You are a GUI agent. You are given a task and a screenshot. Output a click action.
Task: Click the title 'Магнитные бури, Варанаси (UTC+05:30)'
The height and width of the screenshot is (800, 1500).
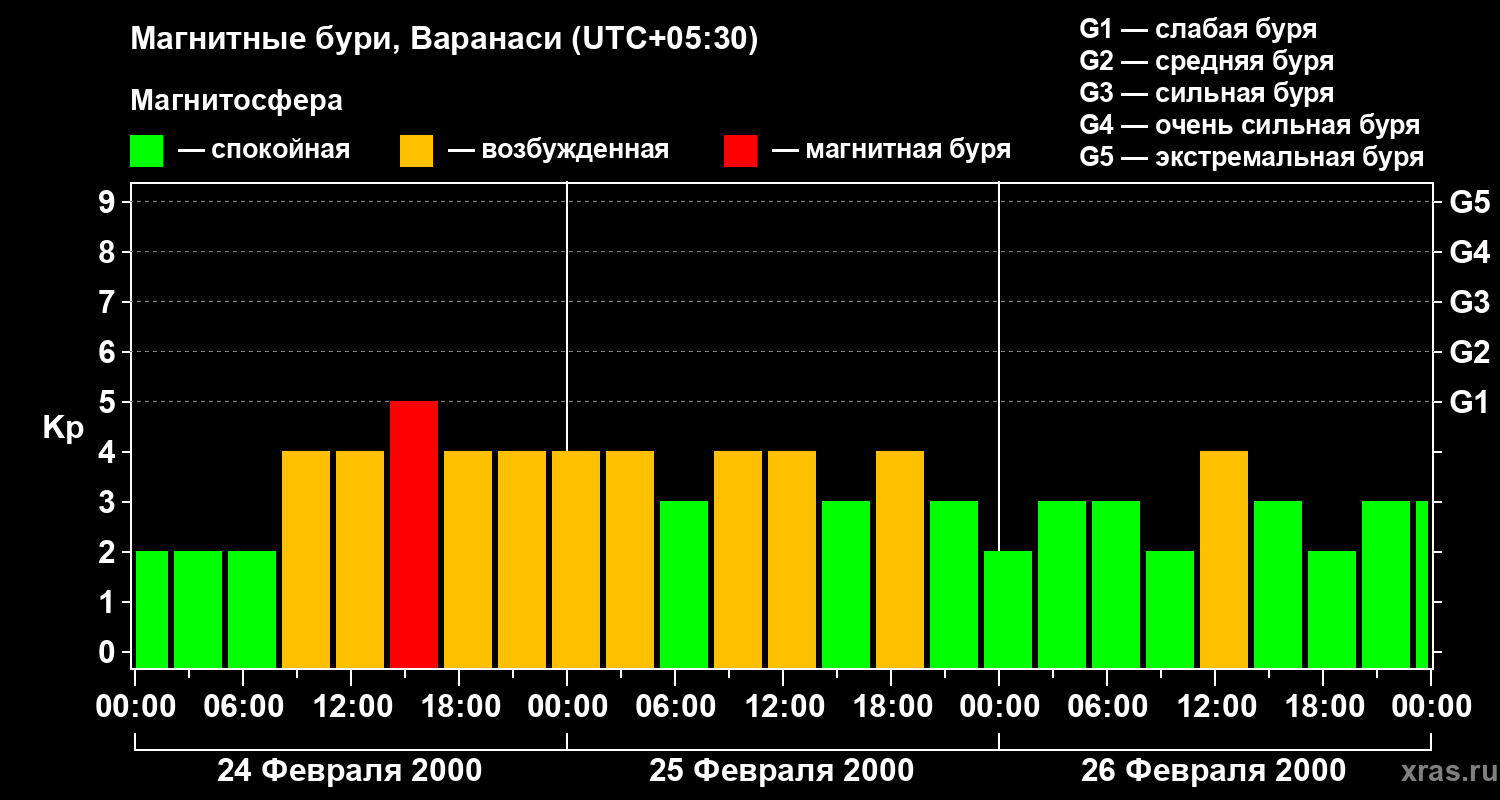coord(444,40)
